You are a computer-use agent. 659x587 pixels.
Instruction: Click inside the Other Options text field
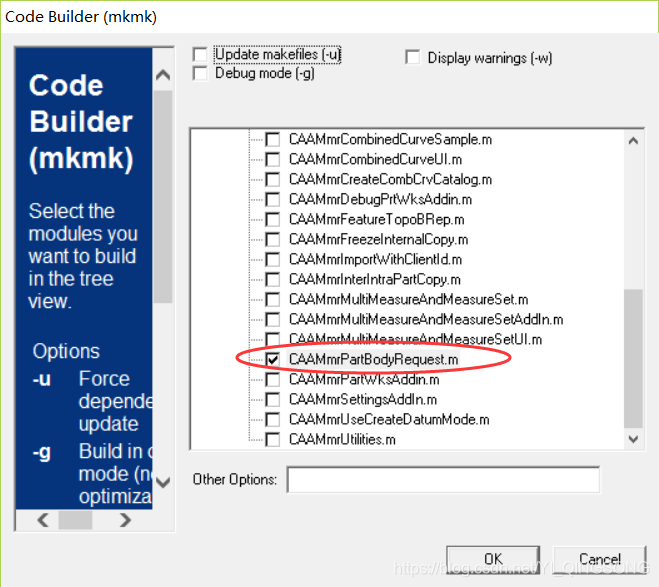coord(442,480)
